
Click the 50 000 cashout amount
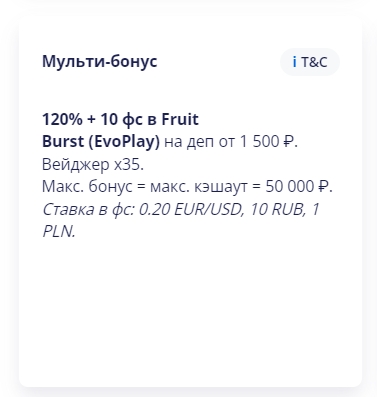pos(289,187)
